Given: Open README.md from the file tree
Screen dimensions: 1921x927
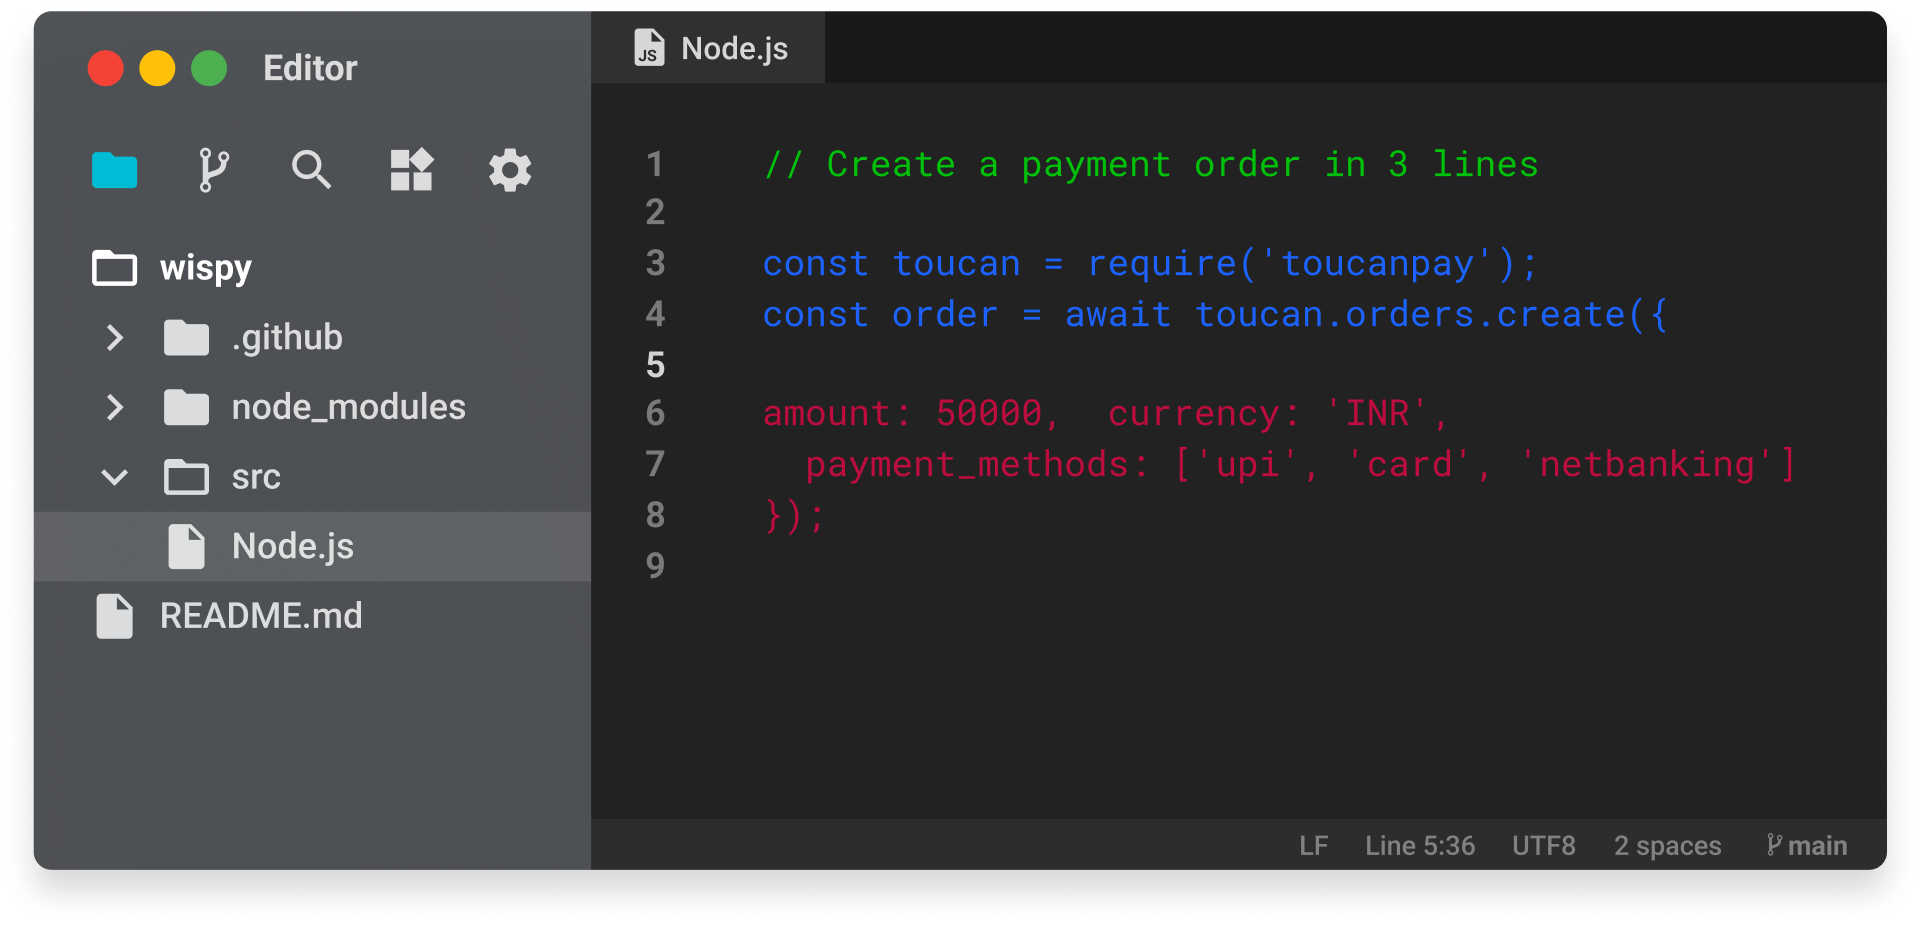Looking at the screenshot, I should 261,616.
